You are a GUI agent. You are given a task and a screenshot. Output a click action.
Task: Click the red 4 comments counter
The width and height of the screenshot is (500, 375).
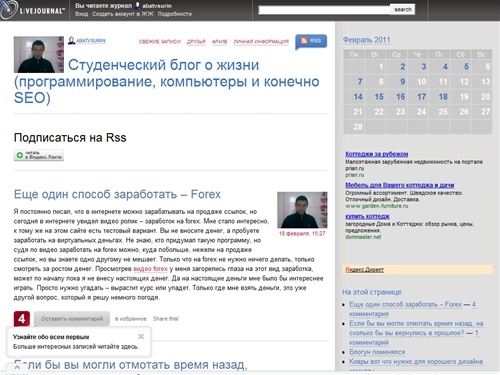coord(22,319)
